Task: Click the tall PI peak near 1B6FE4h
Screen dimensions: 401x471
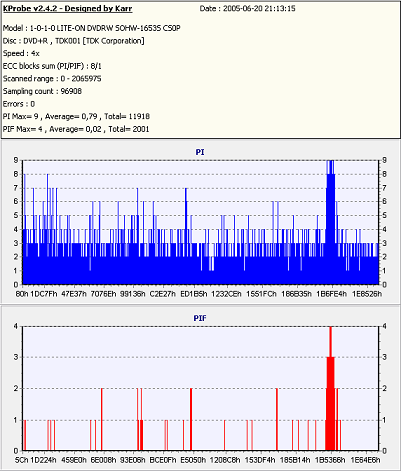Action: tap(330, 222)
